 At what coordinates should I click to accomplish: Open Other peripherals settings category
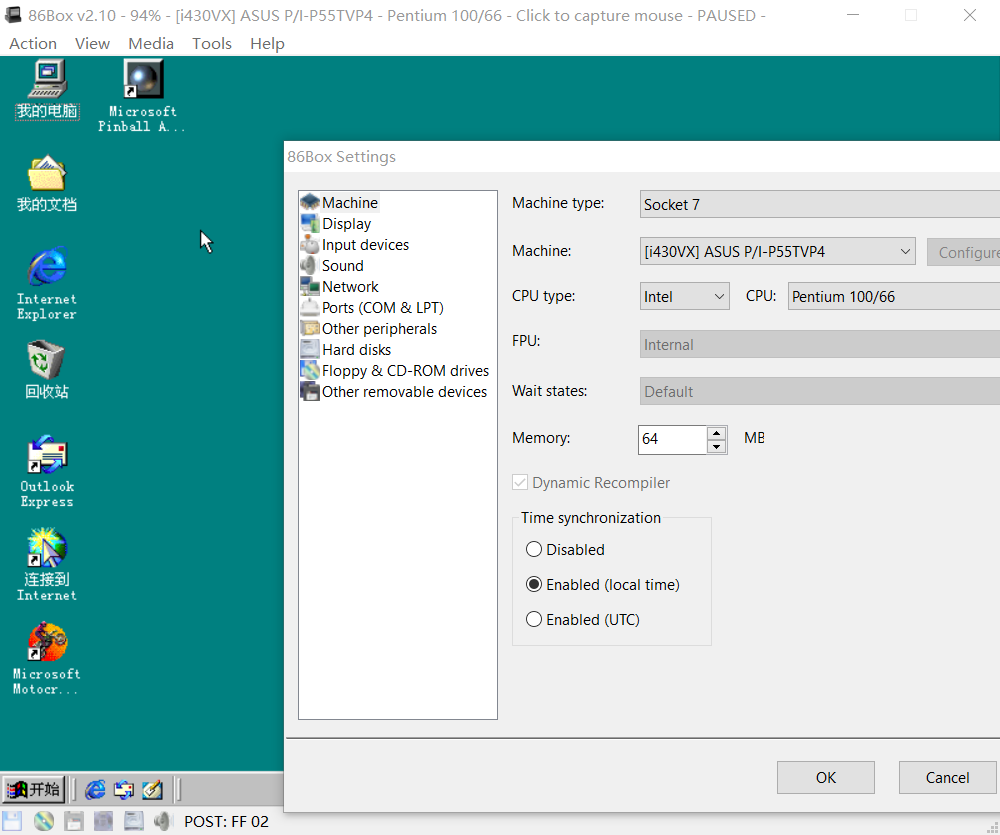(369, 329)
